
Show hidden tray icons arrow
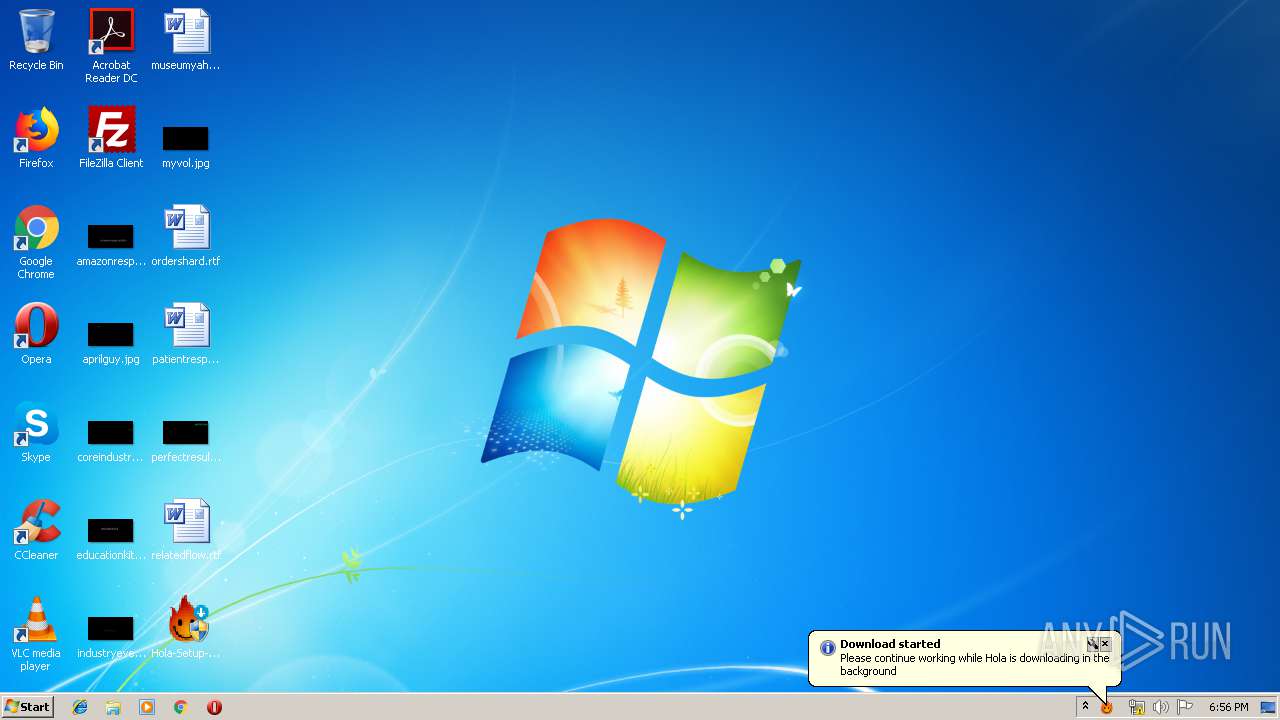coord(1085,706)
